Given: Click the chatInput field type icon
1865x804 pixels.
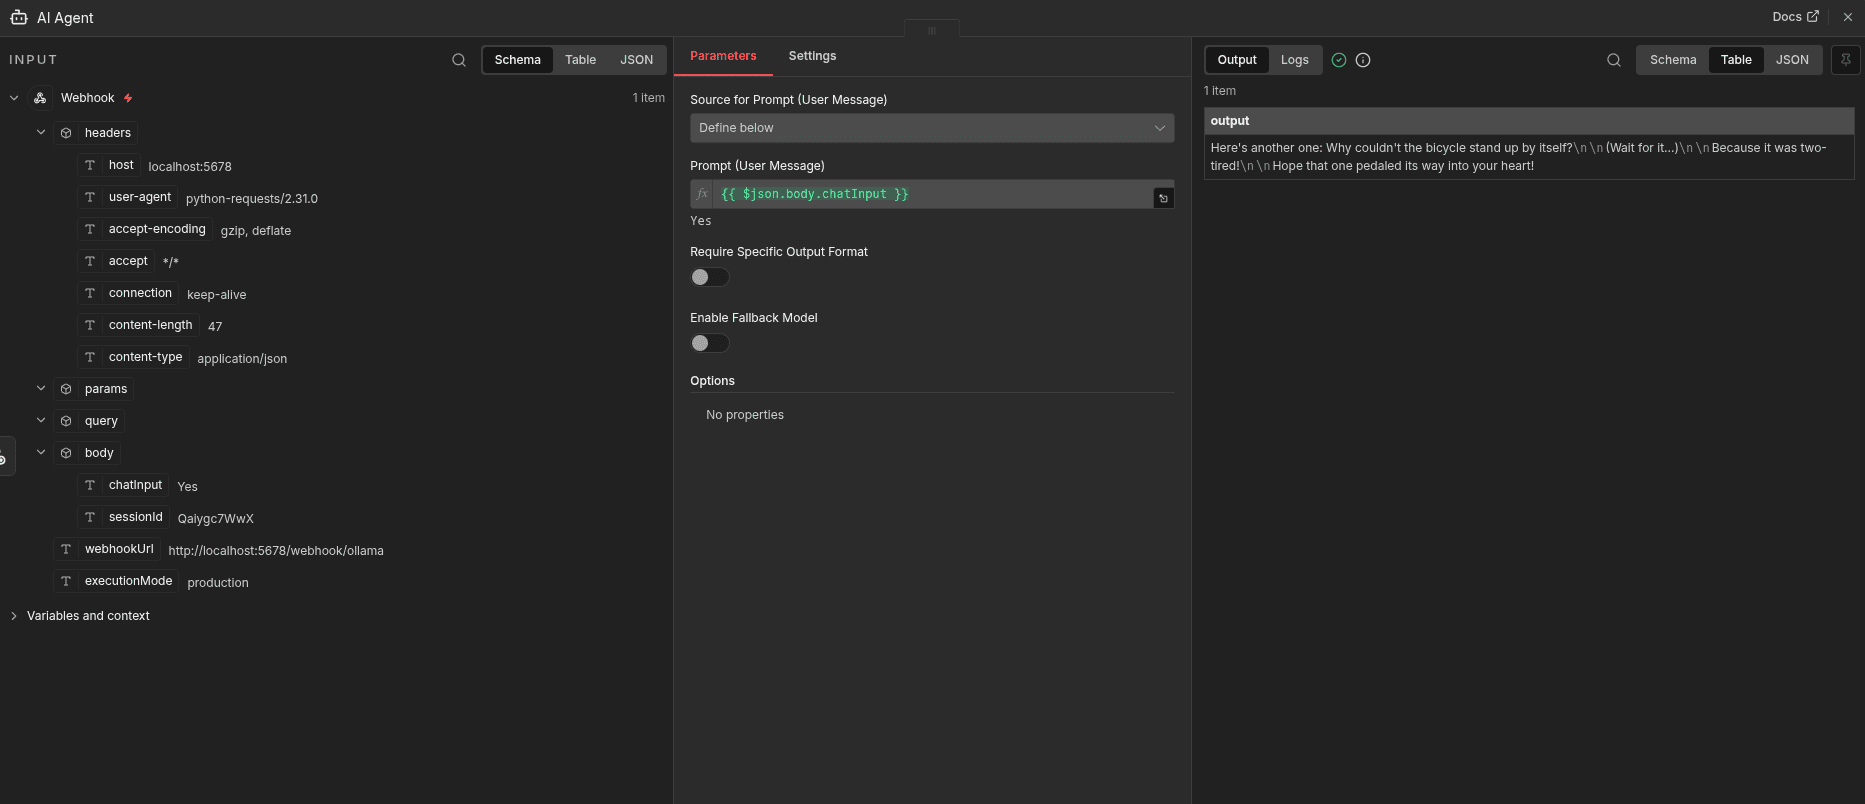Looking at the screenshot, I should pyautogui.click(x=90, y=485).
